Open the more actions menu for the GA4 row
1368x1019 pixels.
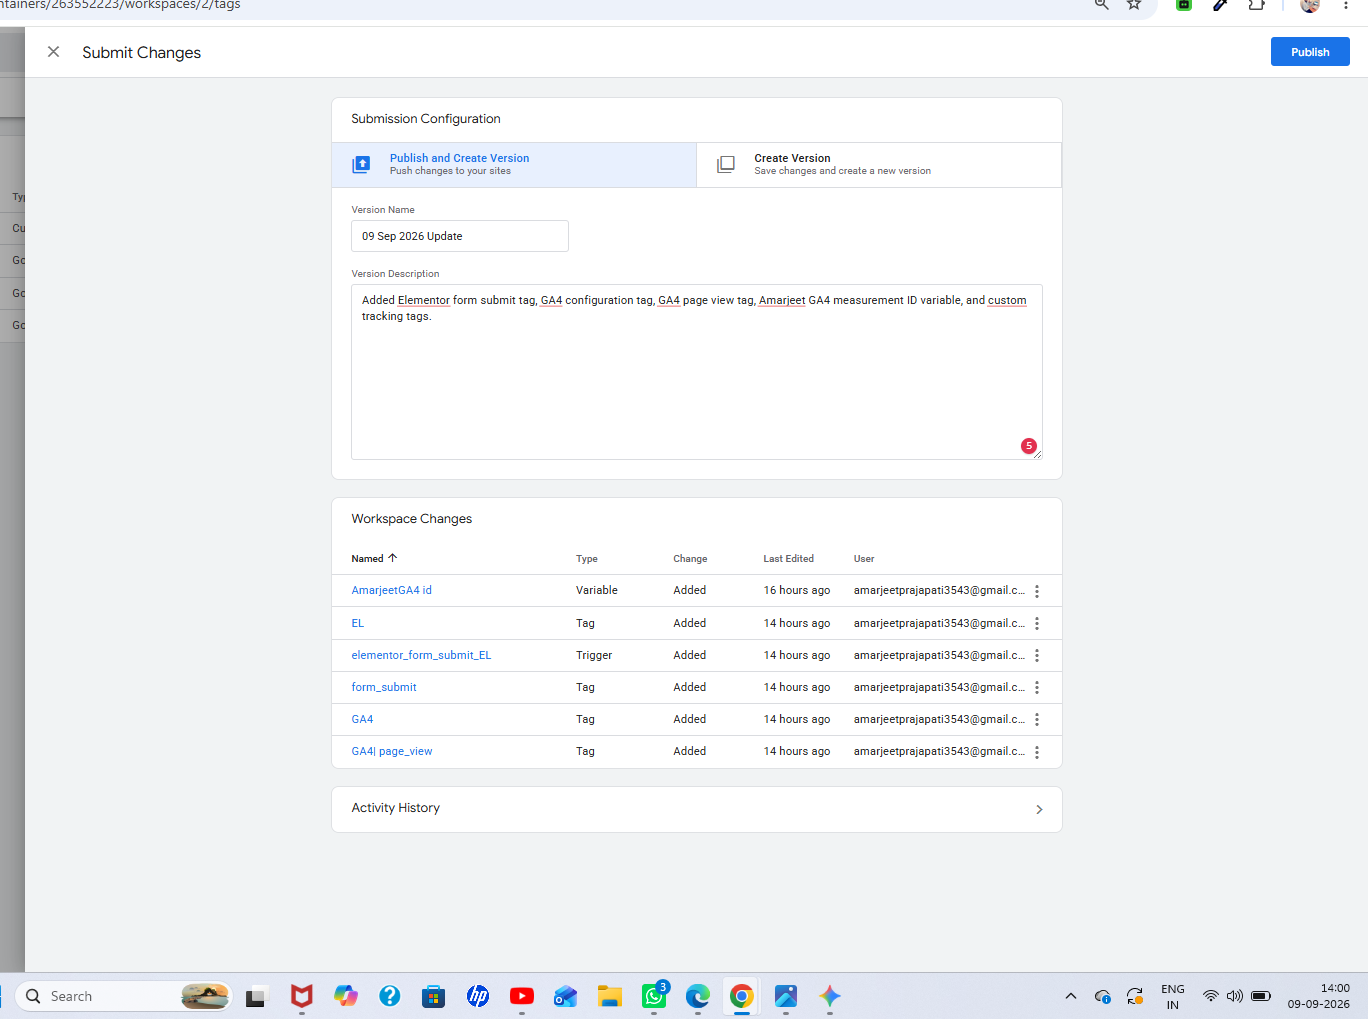pos(1037,719)
